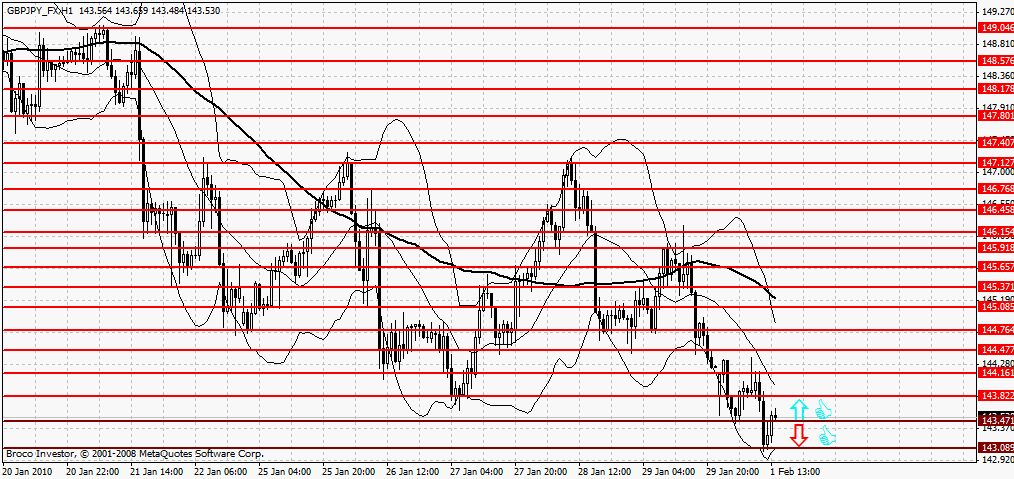Screen dimensions: 1014x479
Task: Click the cyan up arrow icon
Action: (798, 410)
